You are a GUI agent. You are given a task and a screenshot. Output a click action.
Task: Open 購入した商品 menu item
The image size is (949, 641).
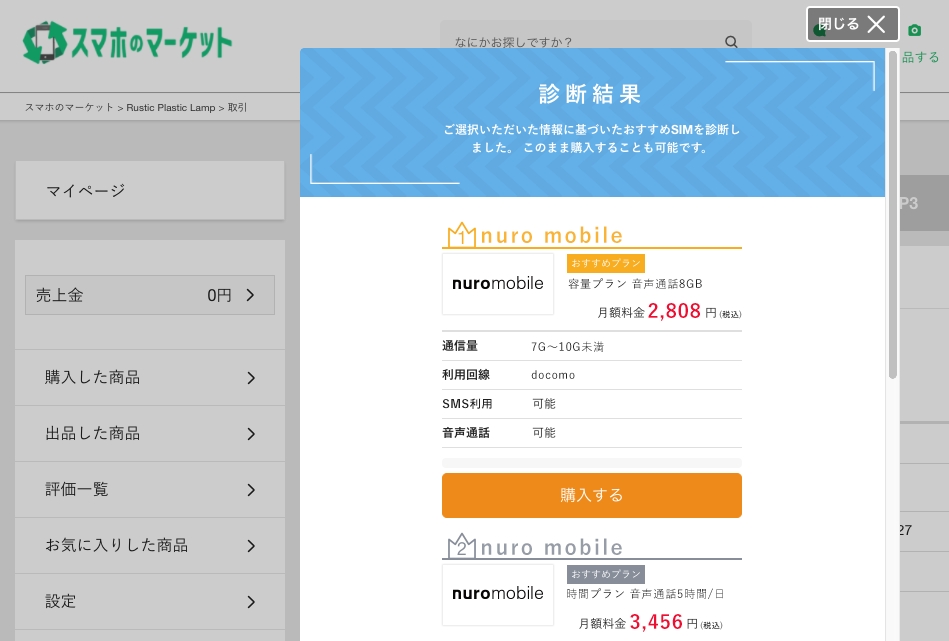click(x=149, y=377)
